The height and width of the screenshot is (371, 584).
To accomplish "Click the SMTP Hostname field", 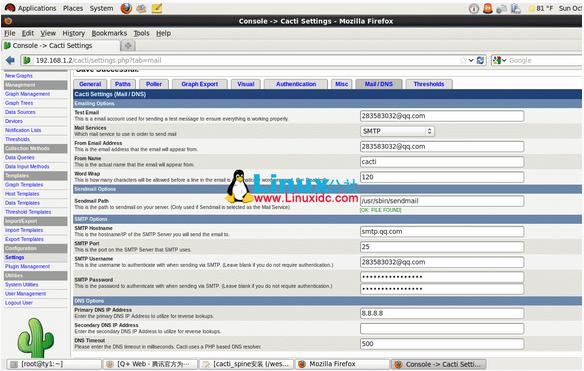I will pyautogui.click(x=442, y=231).
